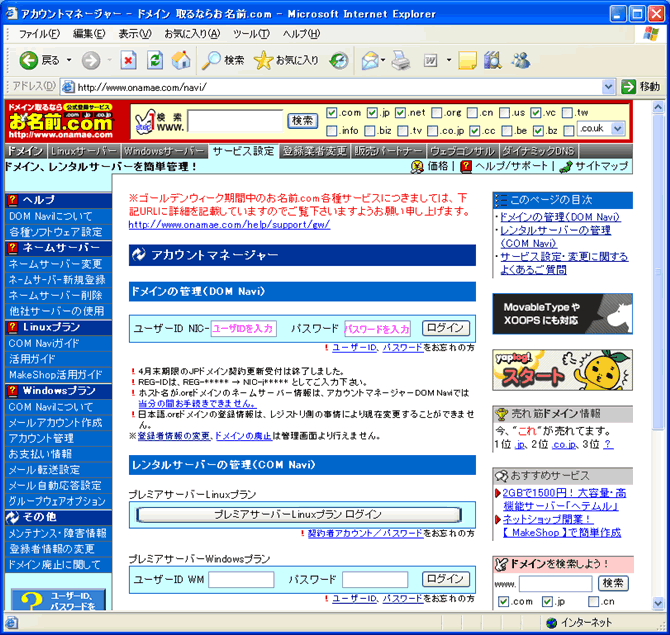Open the Messenger people icon

521,60
